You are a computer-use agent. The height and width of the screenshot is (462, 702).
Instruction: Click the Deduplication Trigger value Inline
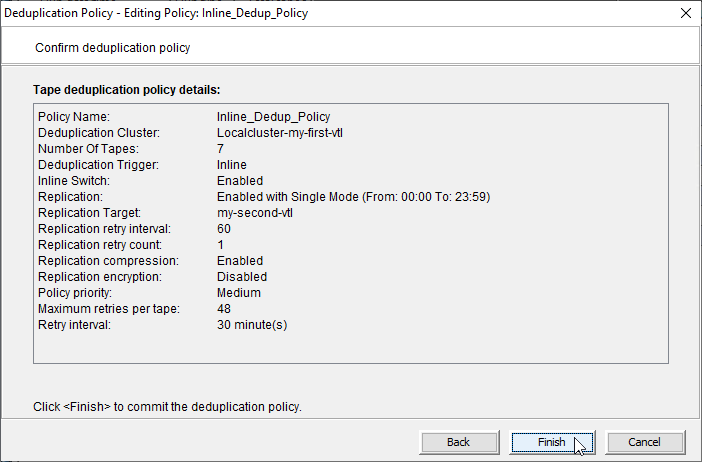231,165
